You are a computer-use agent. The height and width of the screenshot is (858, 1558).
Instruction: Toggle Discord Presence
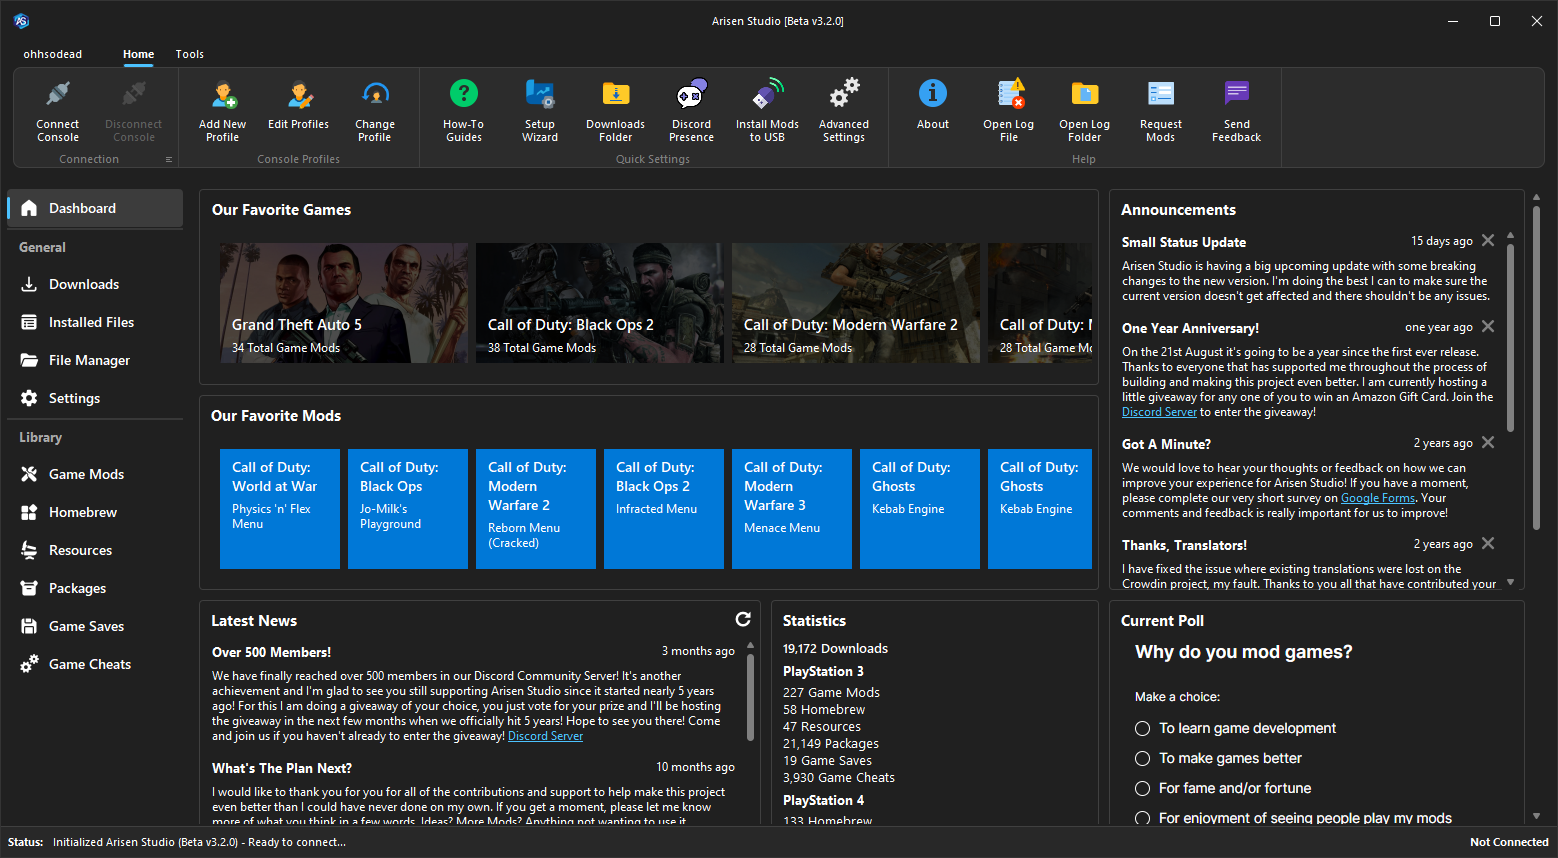pyautogui.click(x=692, y=110)
